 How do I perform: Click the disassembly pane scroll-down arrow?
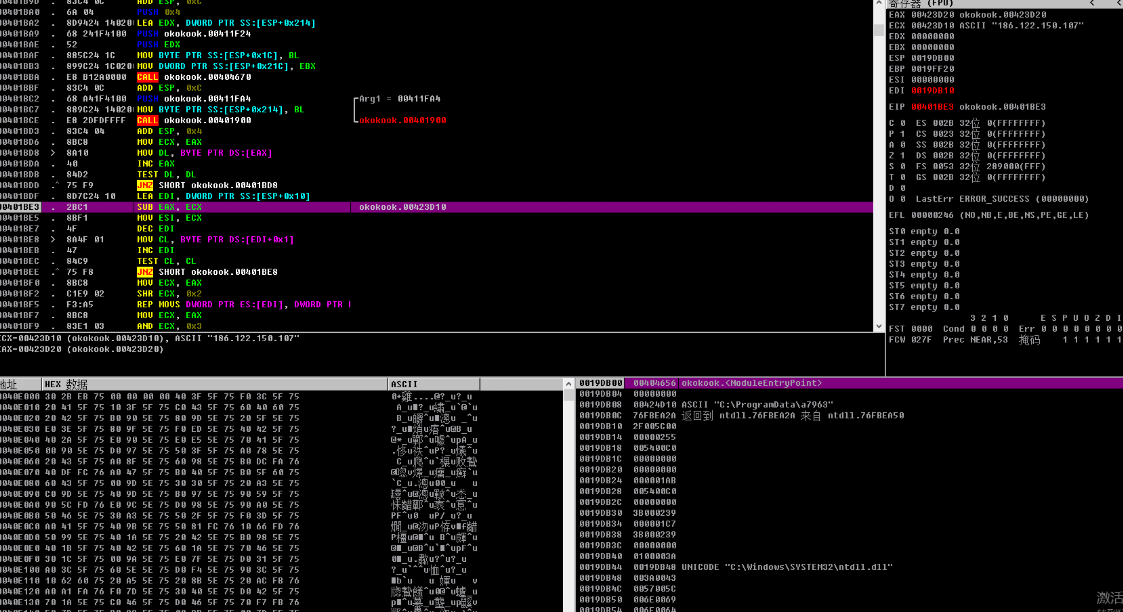coord(879,326)
